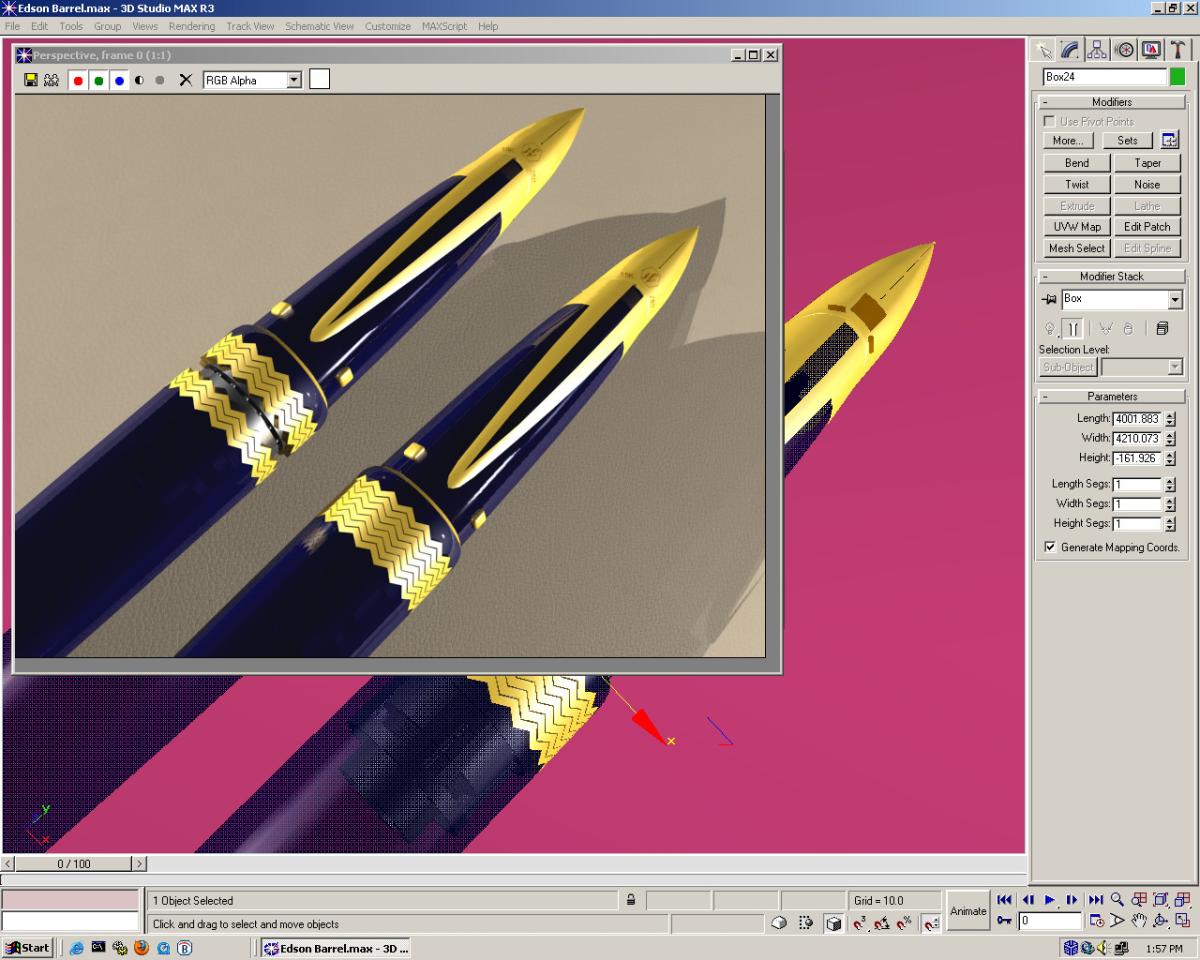Image resolution: width=1200 pixels, height=960 pixels.
Task: Open the RGB Alpha channel dropdown
Action: (x=294, y=80)
